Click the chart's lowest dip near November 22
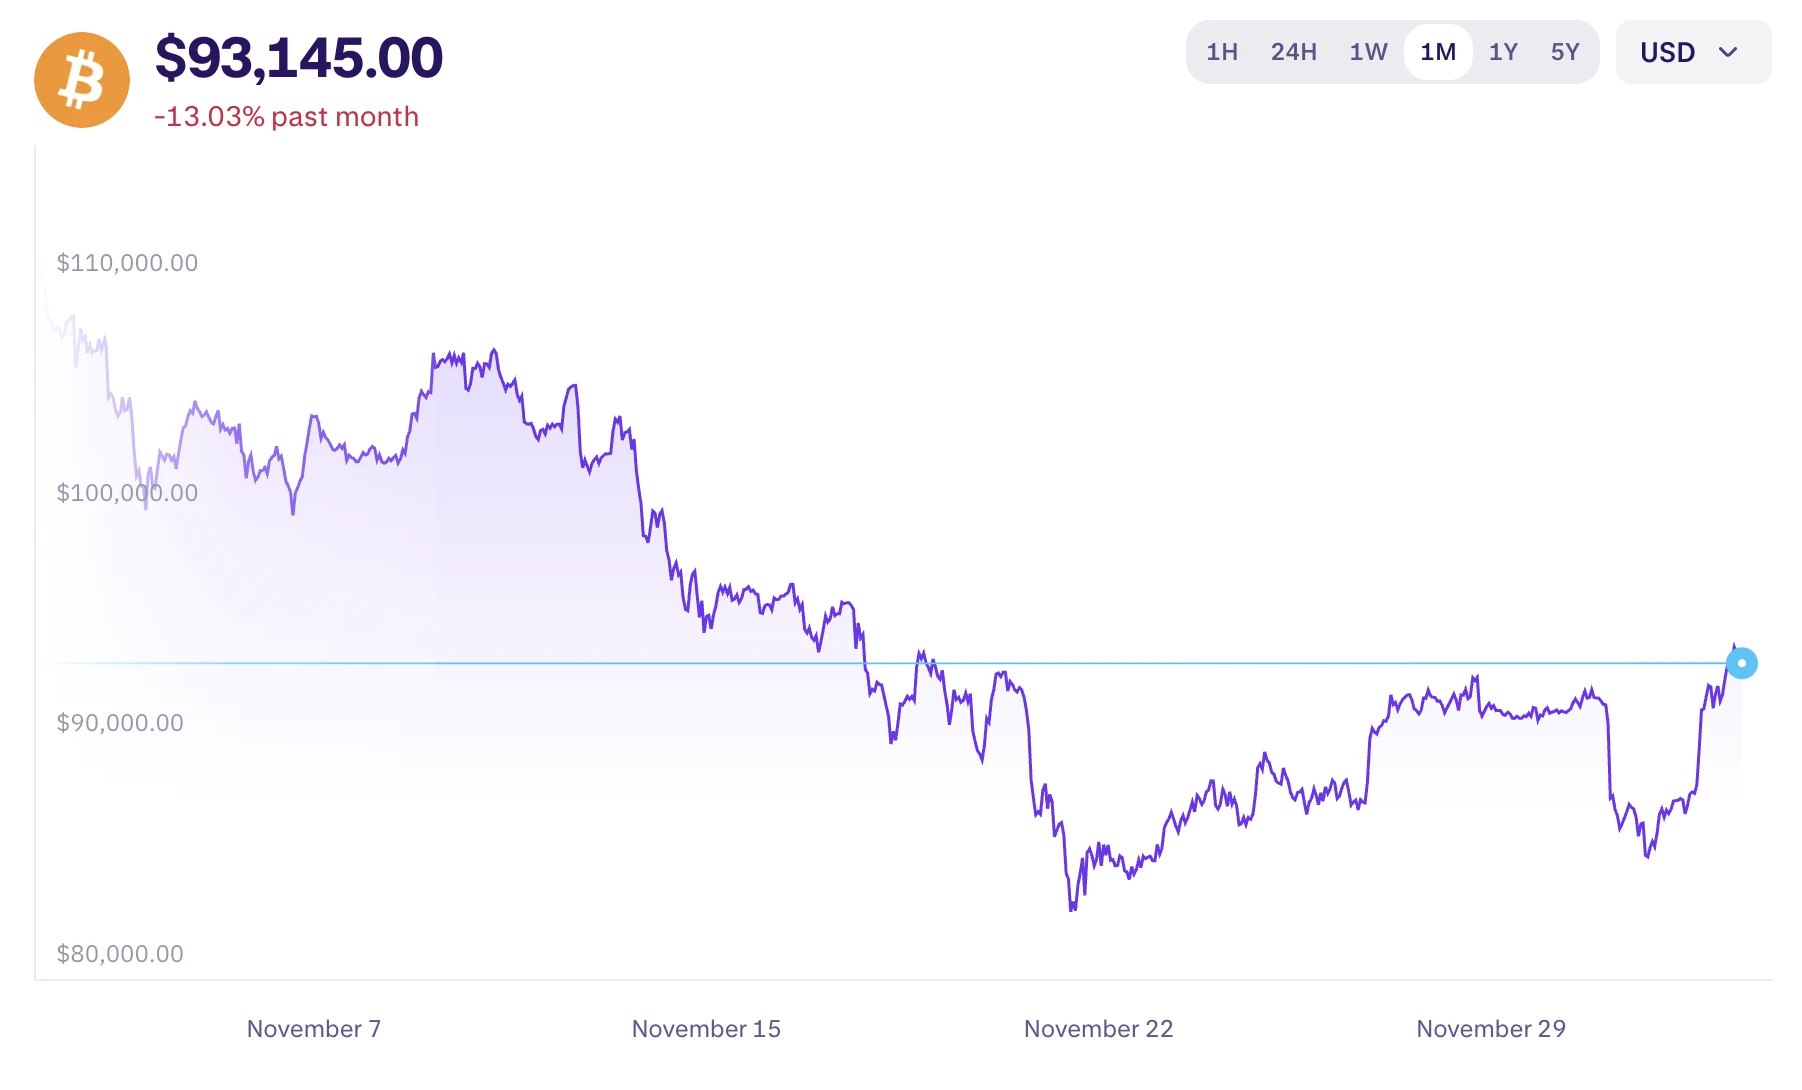This screenshot has width=1802, height=1090. [x=1071, y=910]
